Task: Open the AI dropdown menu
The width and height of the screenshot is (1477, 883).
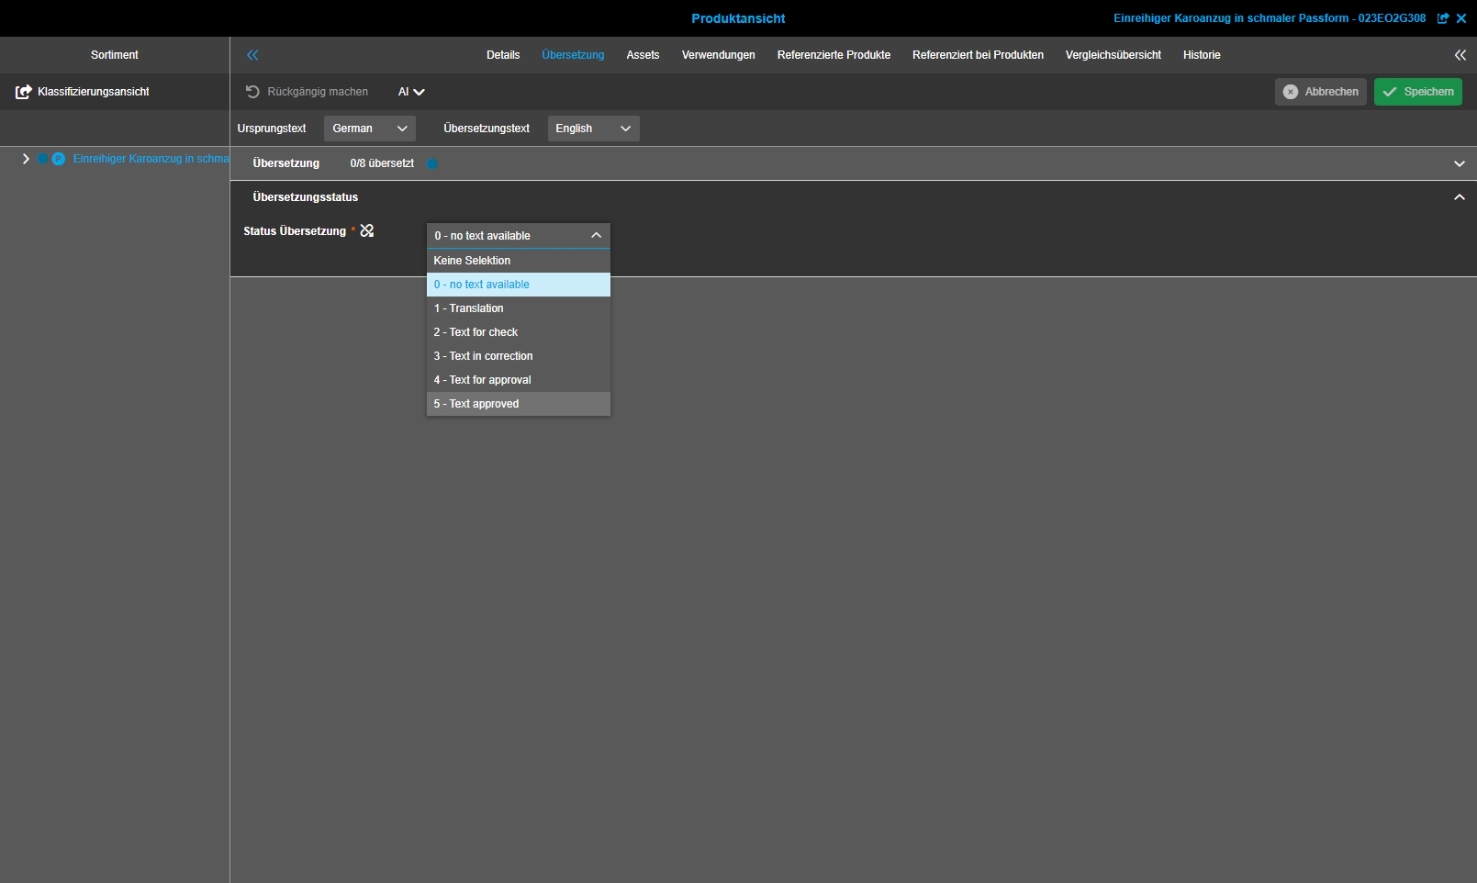Action: [x=411, y=92]
